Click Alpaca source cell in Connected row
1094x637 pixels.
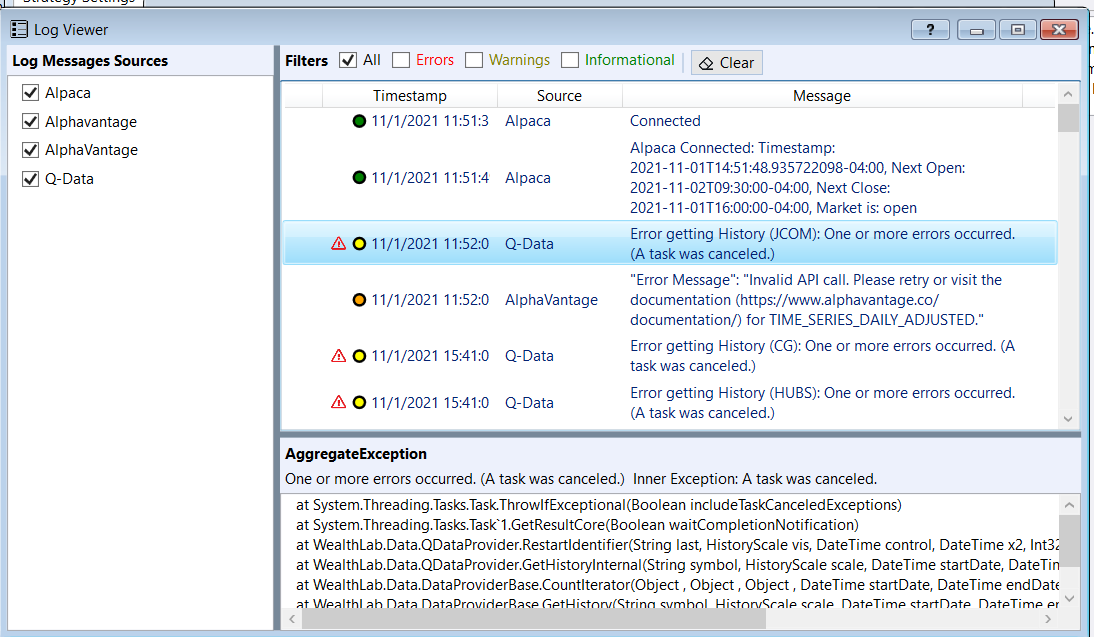527,121
